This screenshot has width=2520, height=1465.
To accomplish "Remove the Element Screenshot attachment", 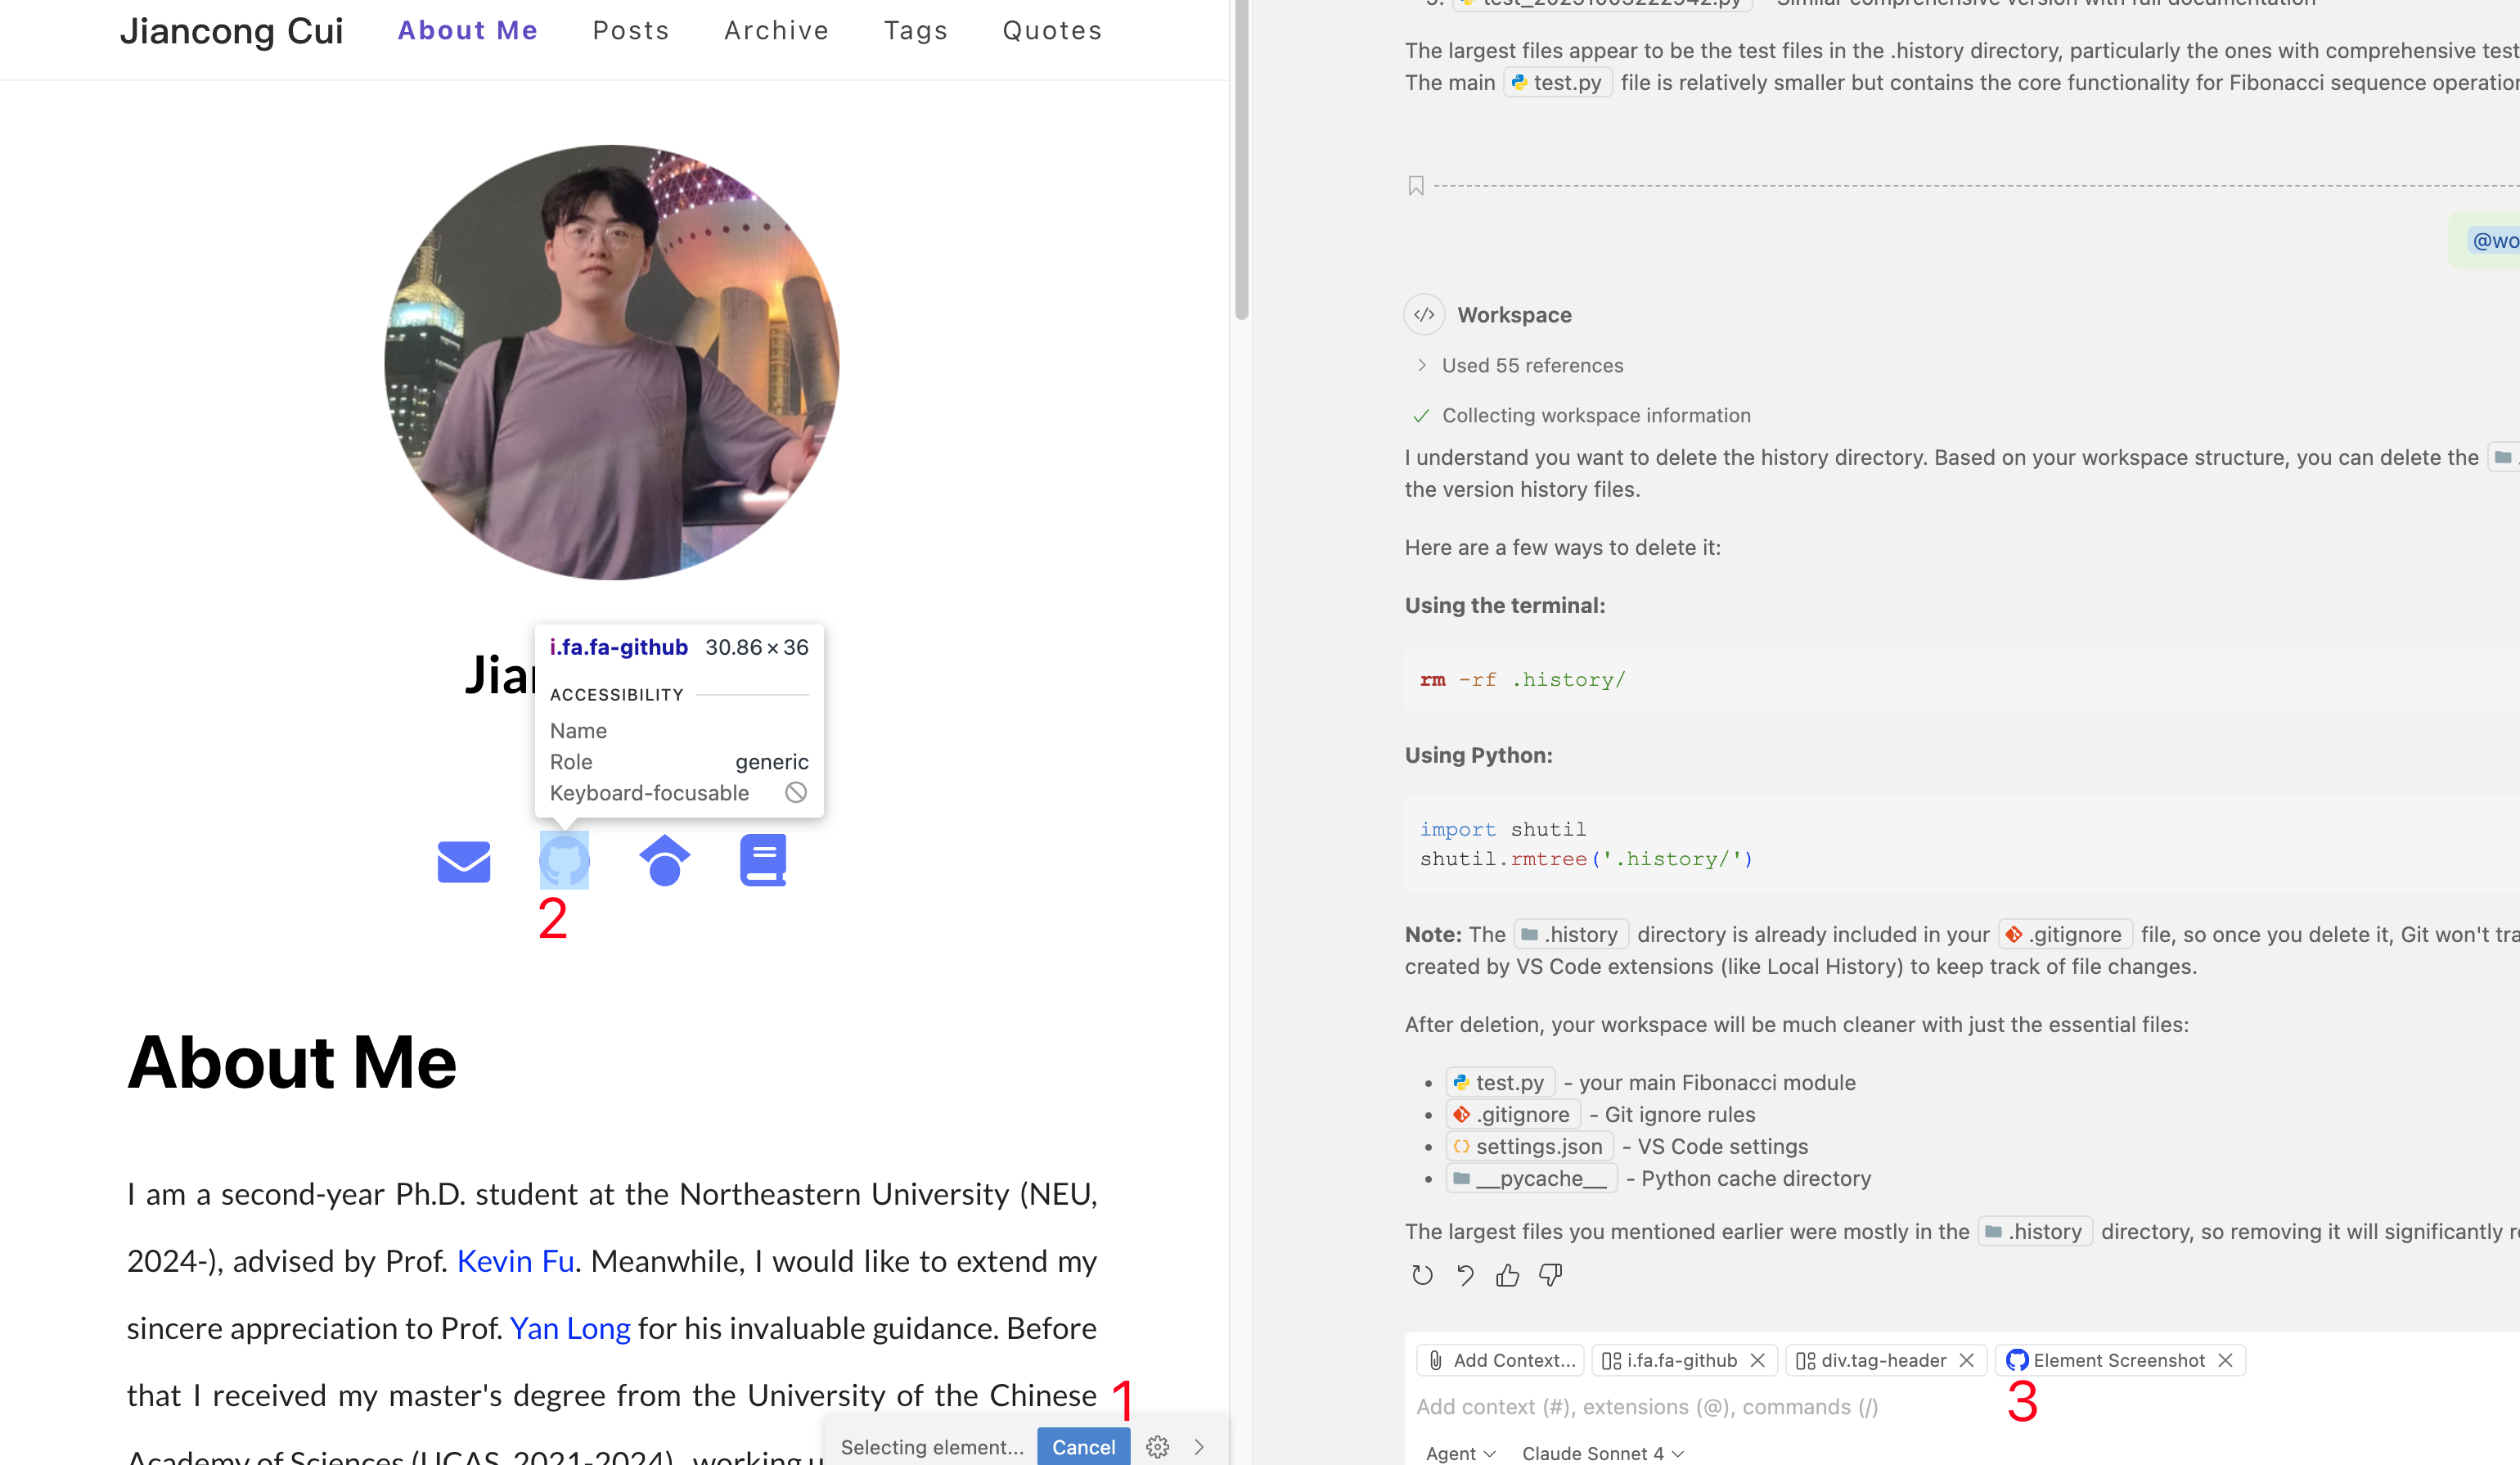I will (x=2225, y=1360).
